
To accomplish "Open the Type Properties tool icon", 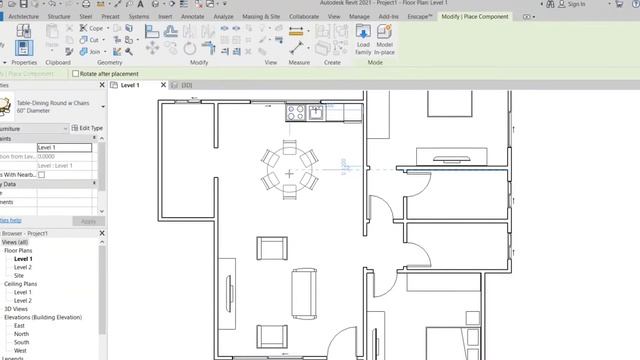I will 24,31.
